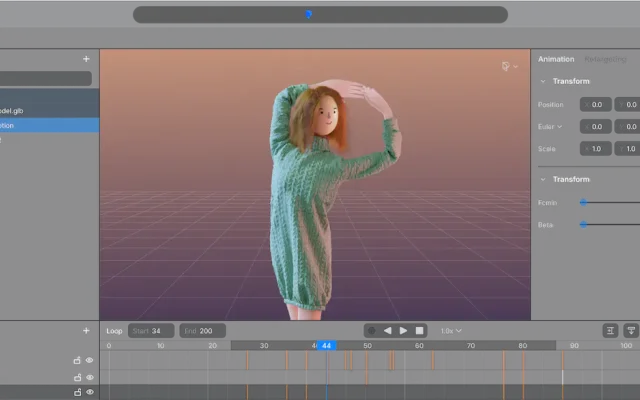The image size is (640, 400).
Task: Toggle visibility eye of second timeline track
Action: point(90,378)
